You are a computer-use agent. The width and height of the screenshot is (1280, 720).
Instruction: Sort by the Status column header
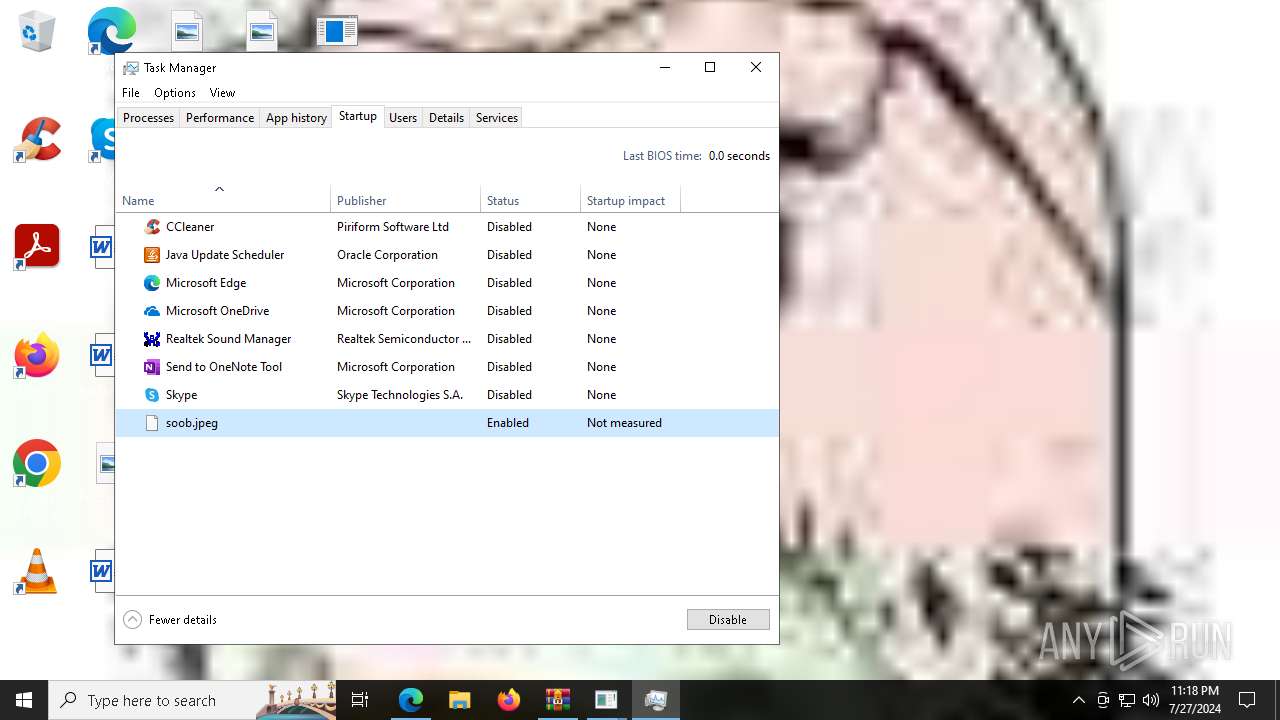click(x=530, y=200)
